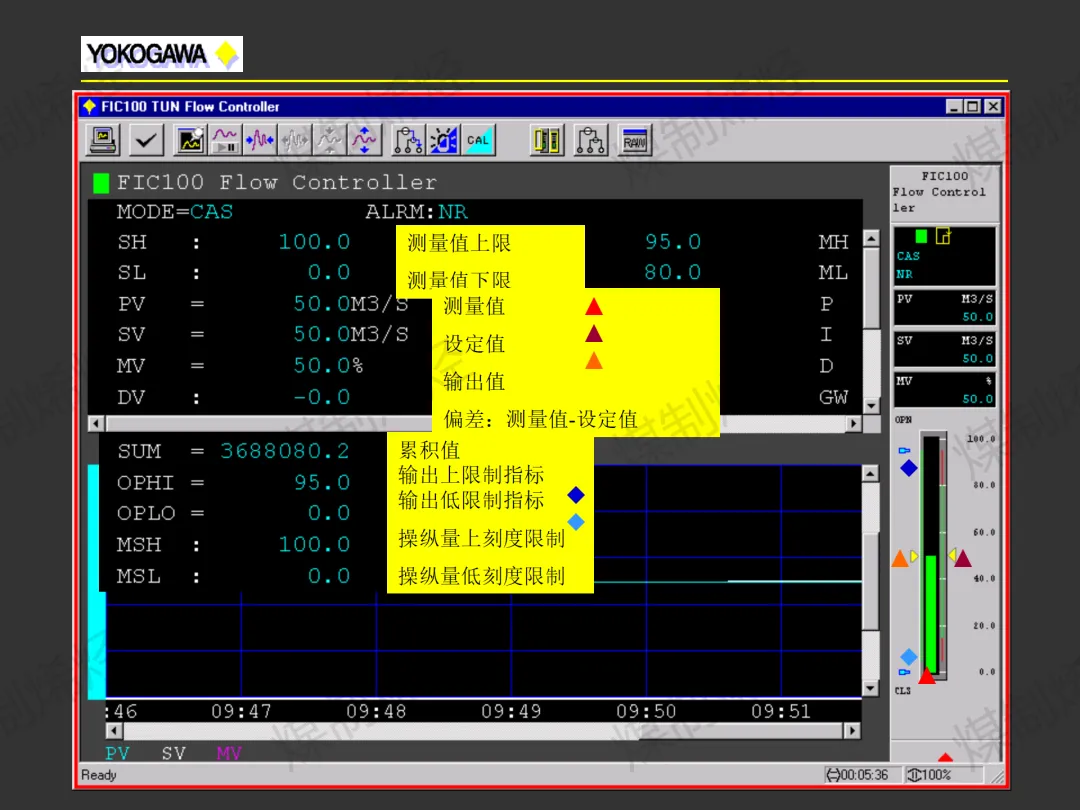Viewport: 1080px width, 810px height.
Task: Click the green PV bar on faceplate
Action: pos(931,614)
